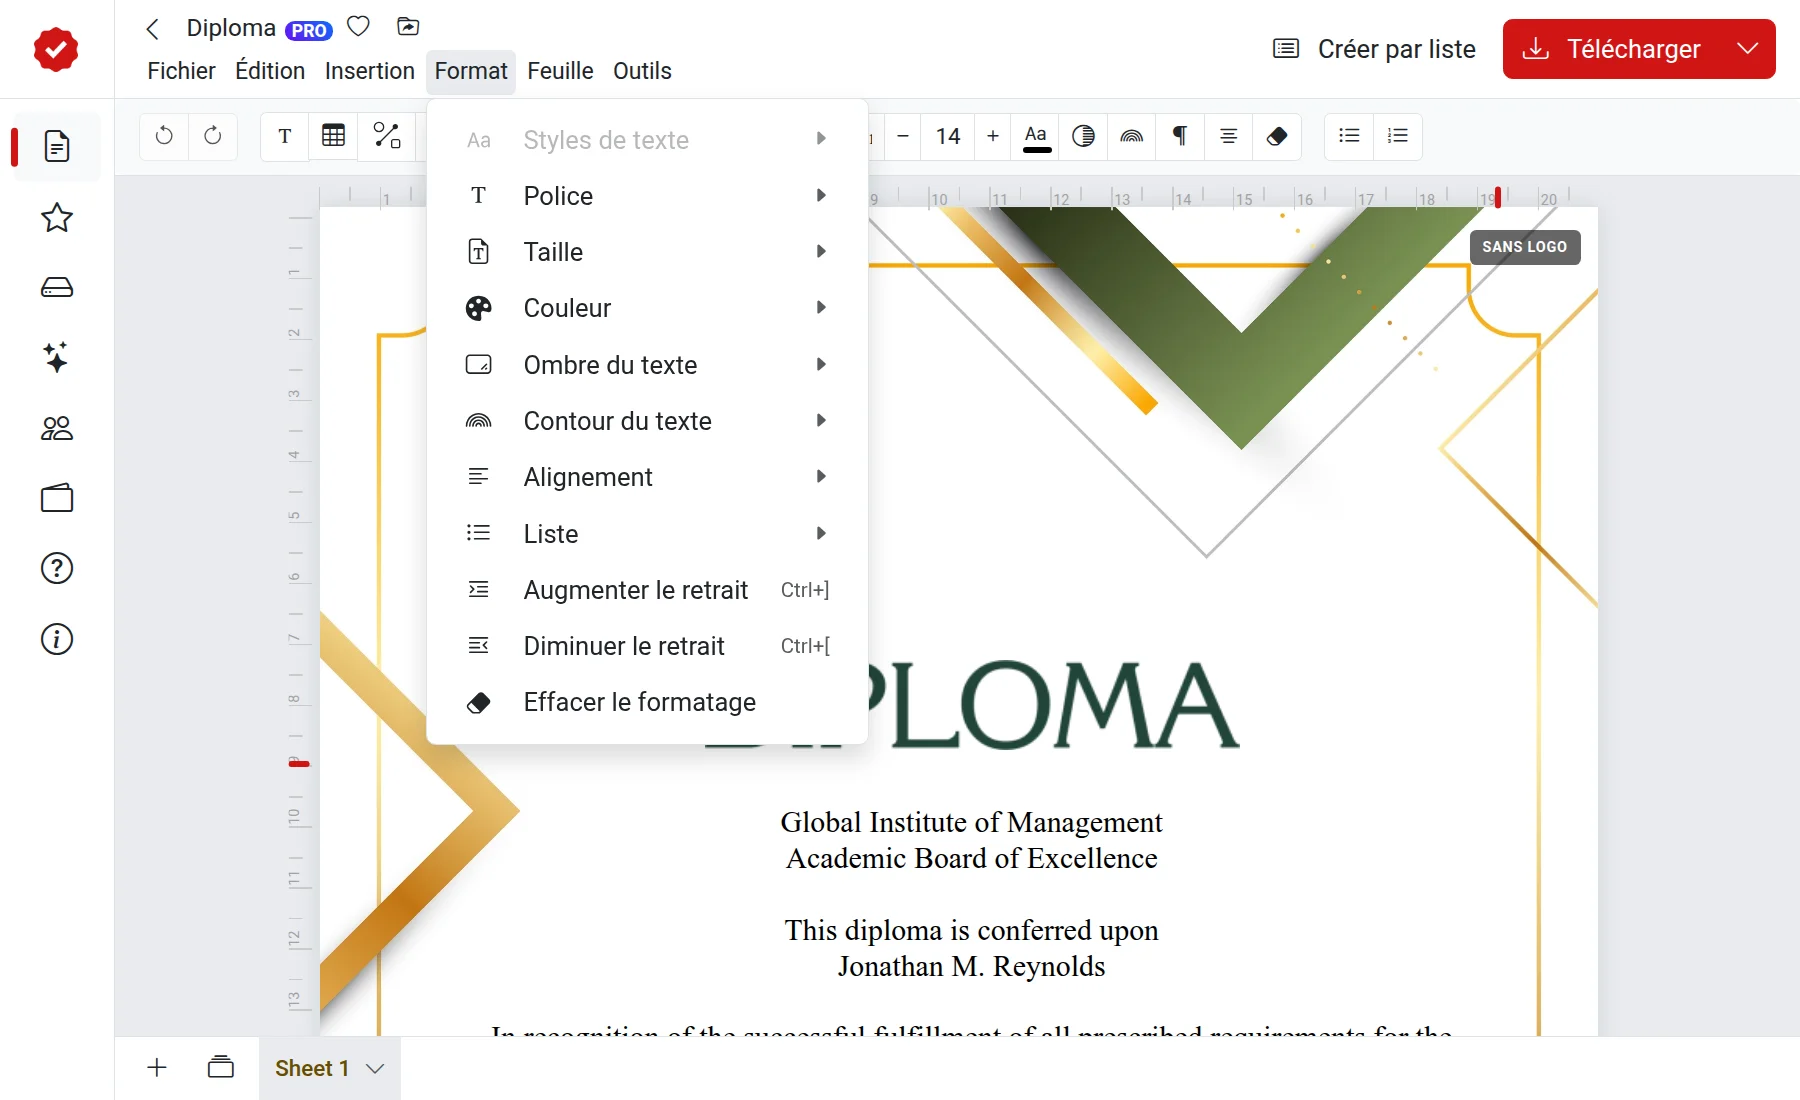Viewport: 1800px width, 1100px height.
Task: Click Créer par liste button
Action: [x=1374, y=49]
